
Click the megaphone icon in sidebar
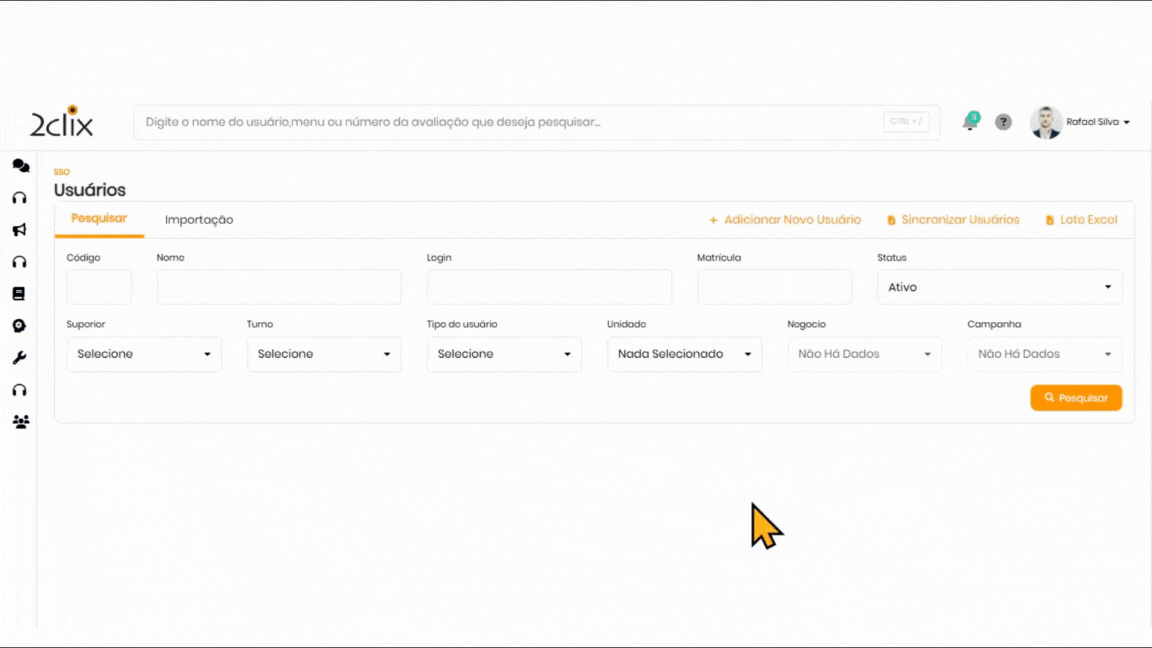19,230
